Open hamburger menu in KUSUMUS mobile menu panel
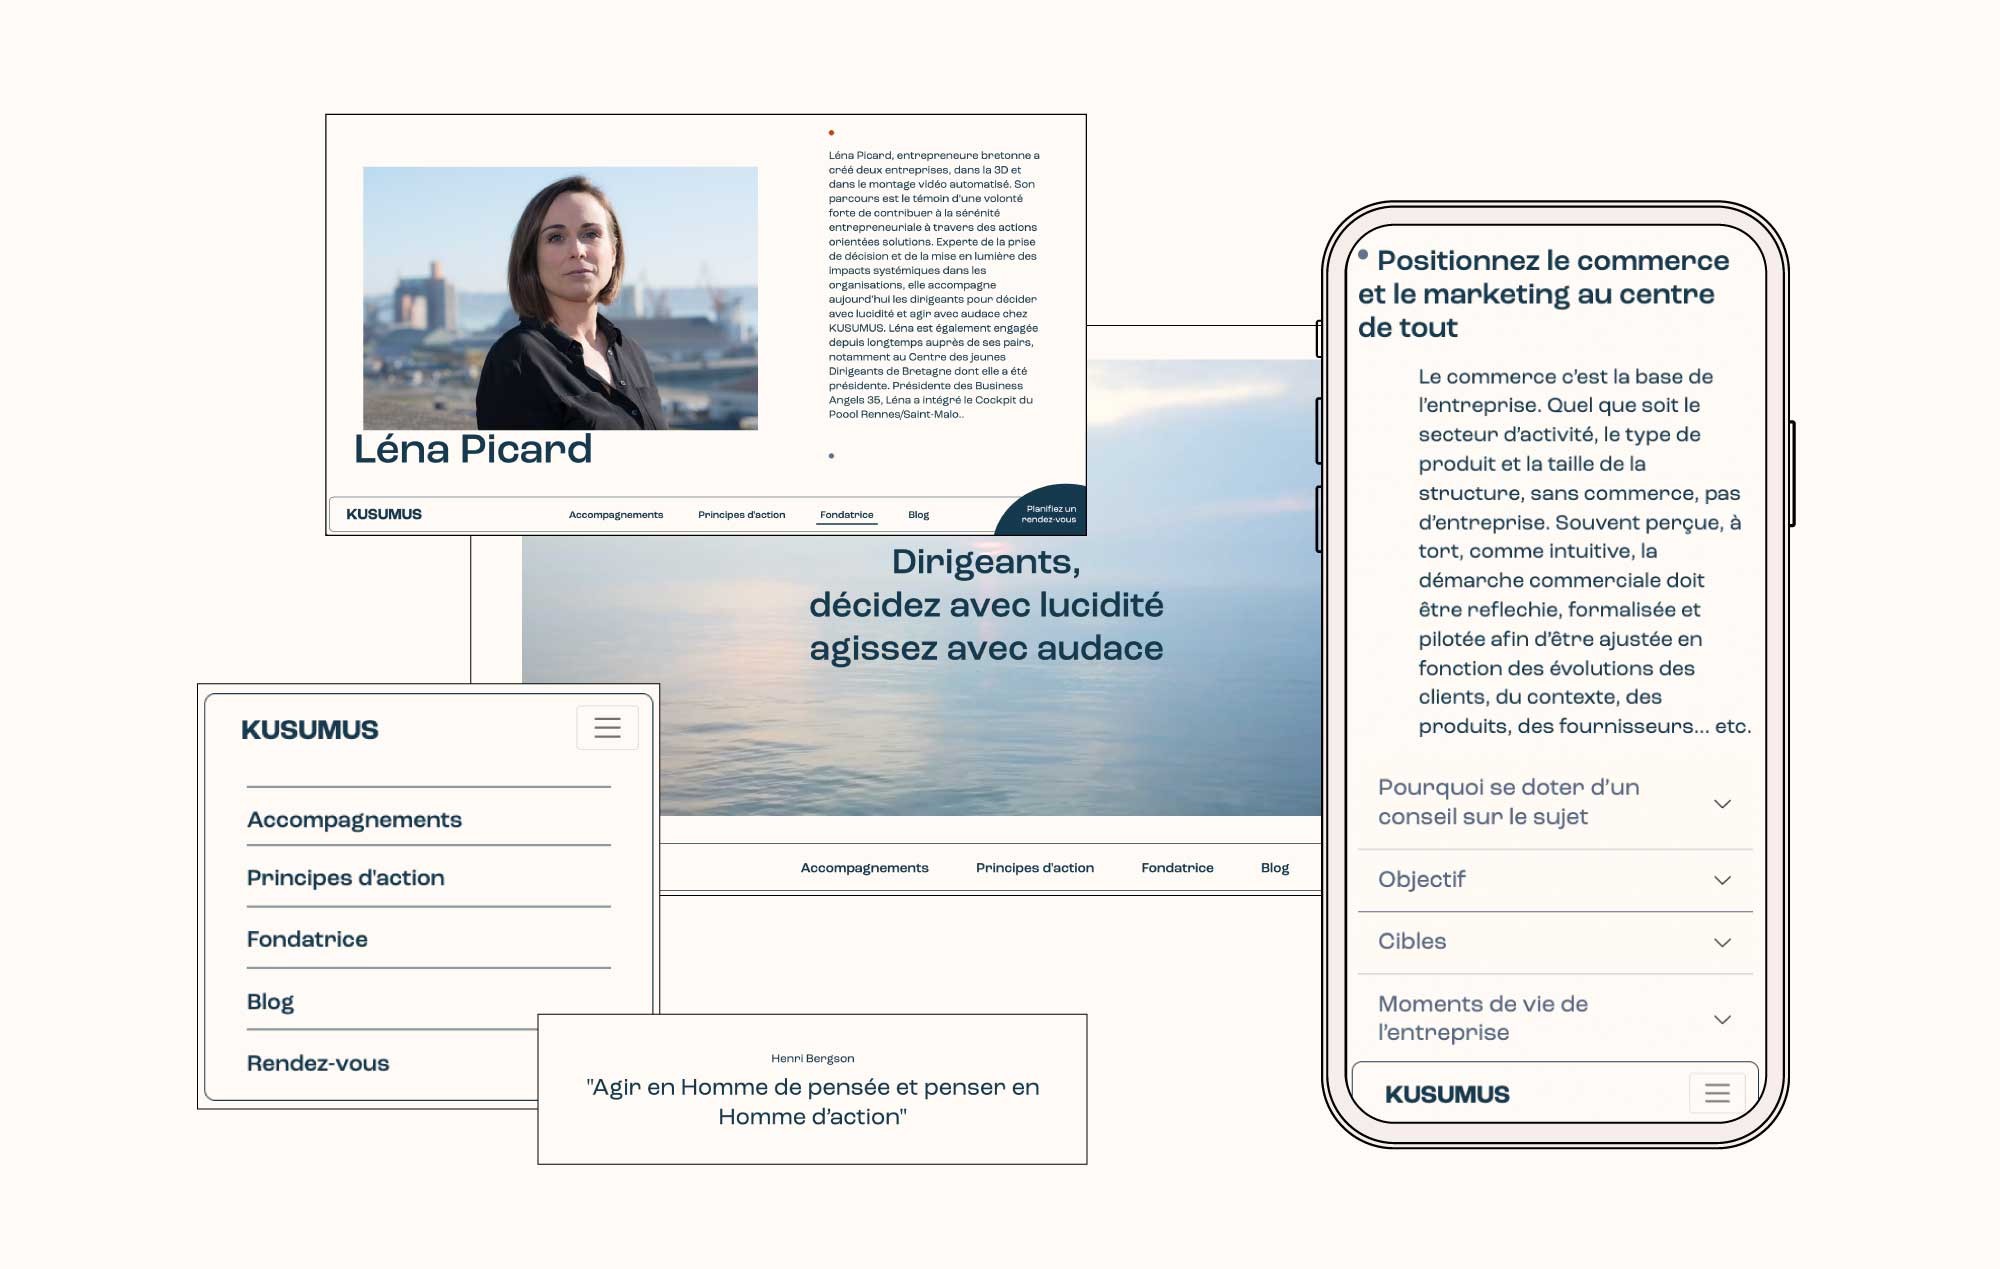The image size is (2000, 1269). [x=607, y=728]
